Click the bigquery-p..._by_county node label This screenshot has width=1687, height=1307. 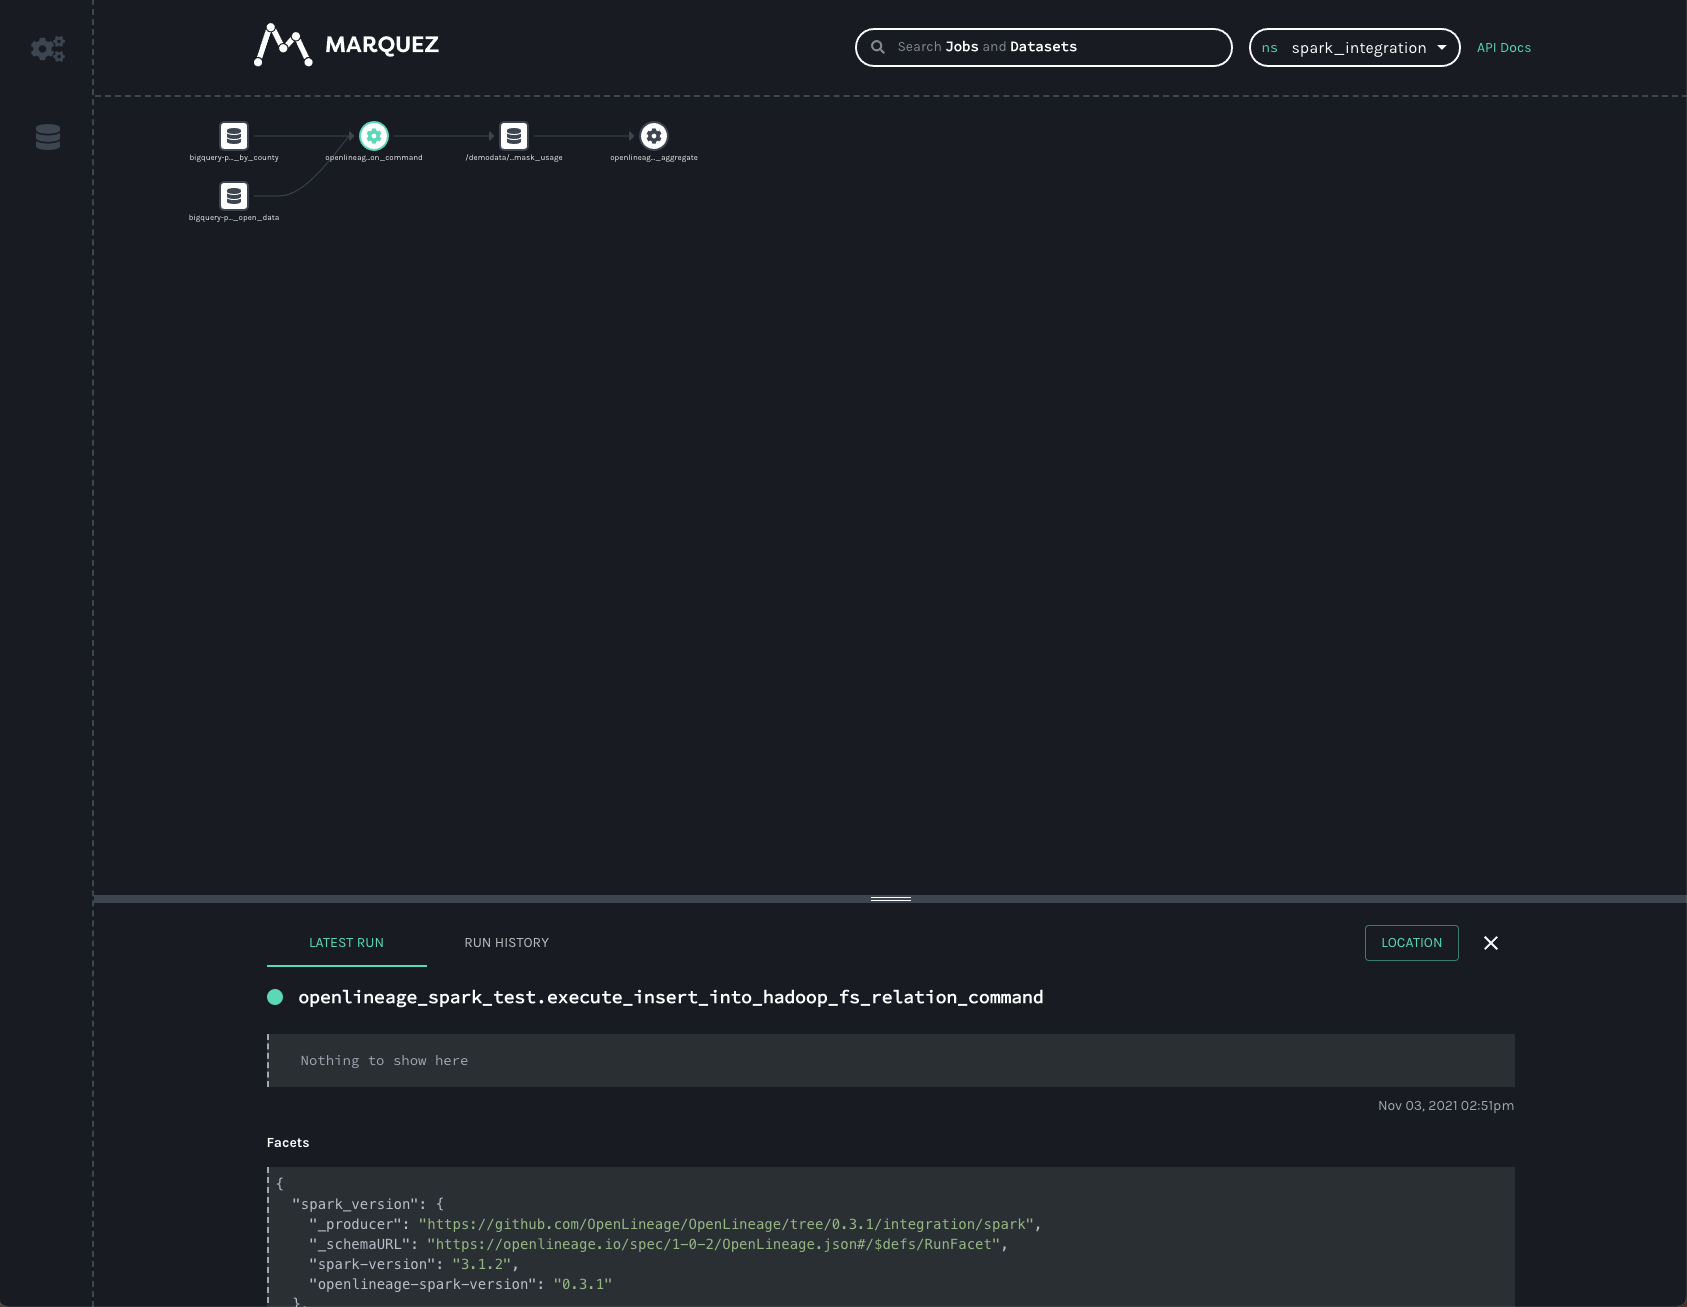234,158
